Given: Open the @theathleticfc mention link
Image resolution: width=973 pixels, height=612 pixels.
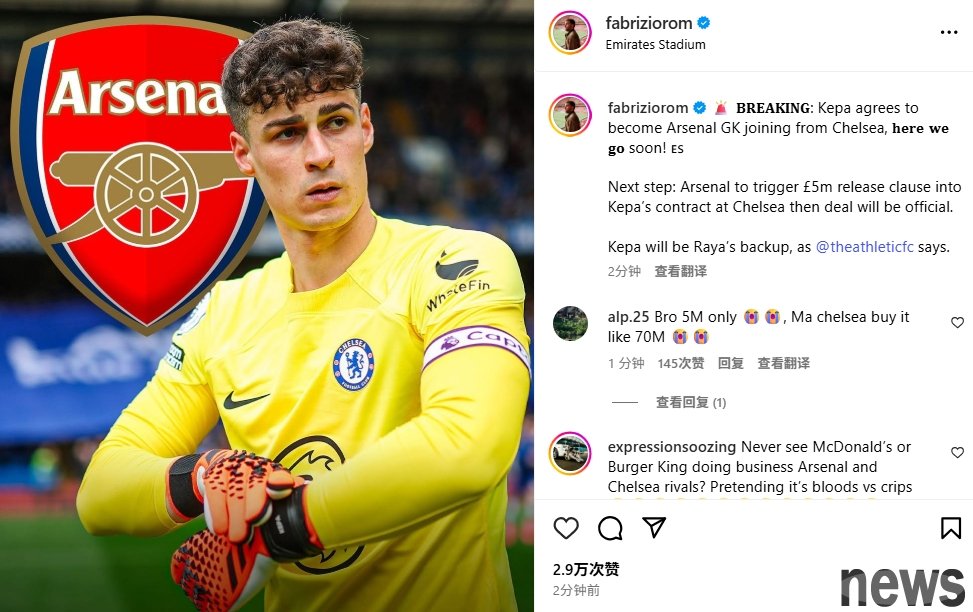Looking at the screenshot, I should tap(864, 246).
